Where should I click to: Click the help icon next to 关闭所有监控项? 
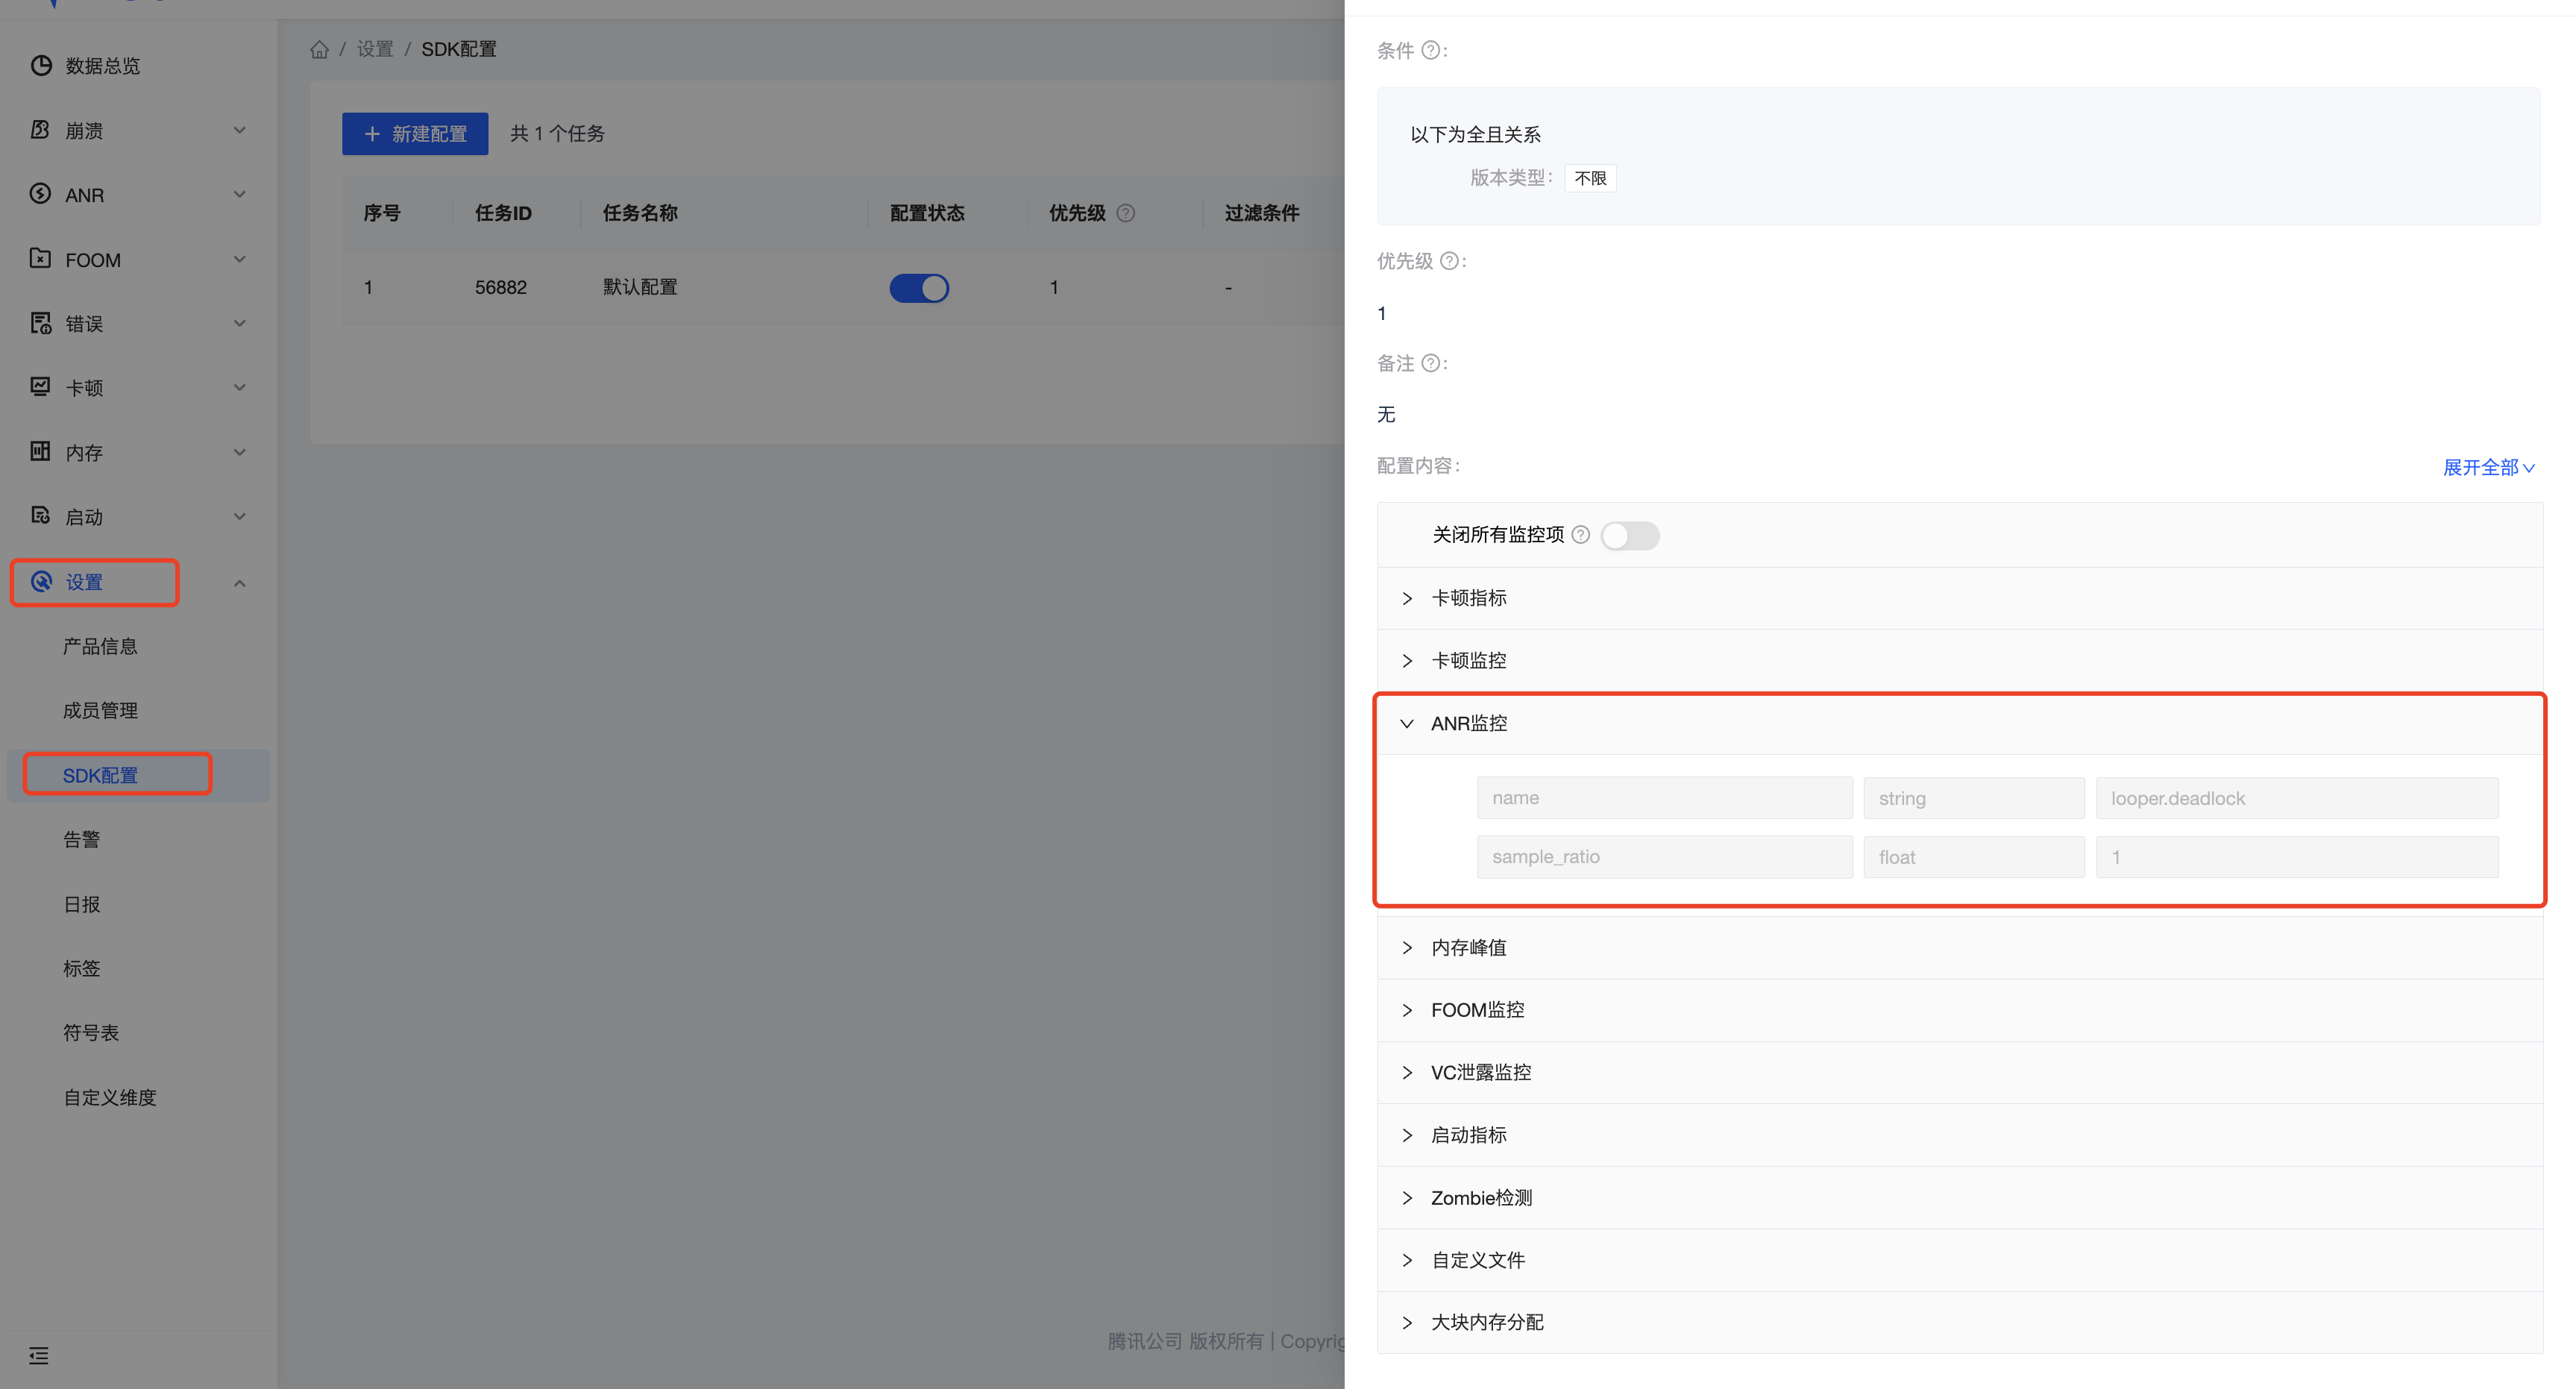[1580, 535]
